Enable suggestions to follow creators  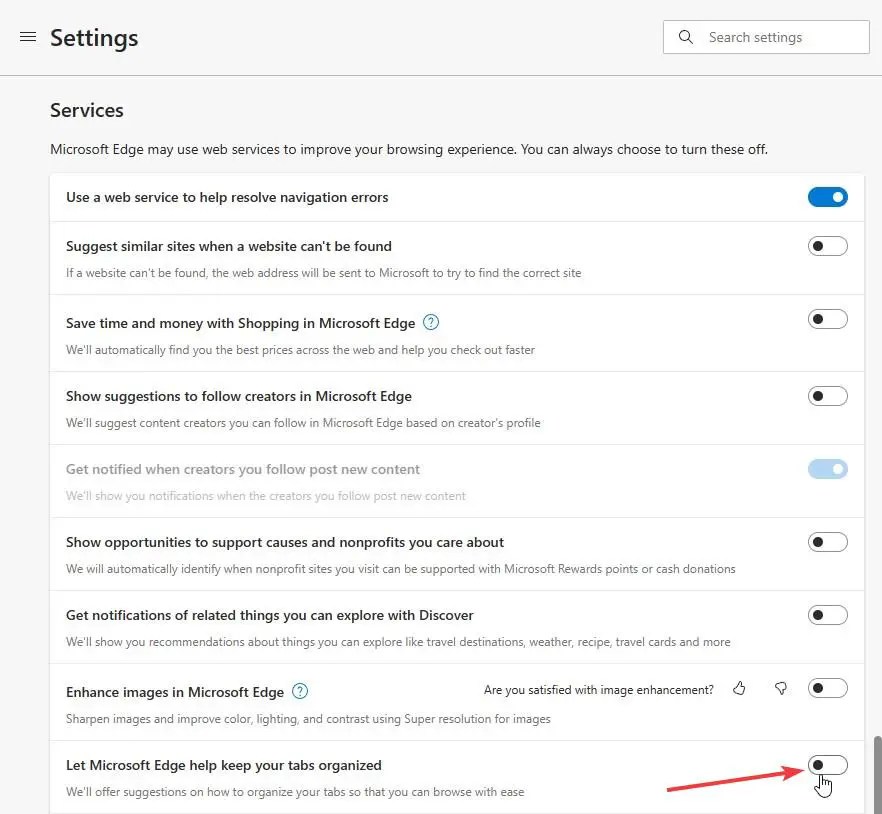827,396
